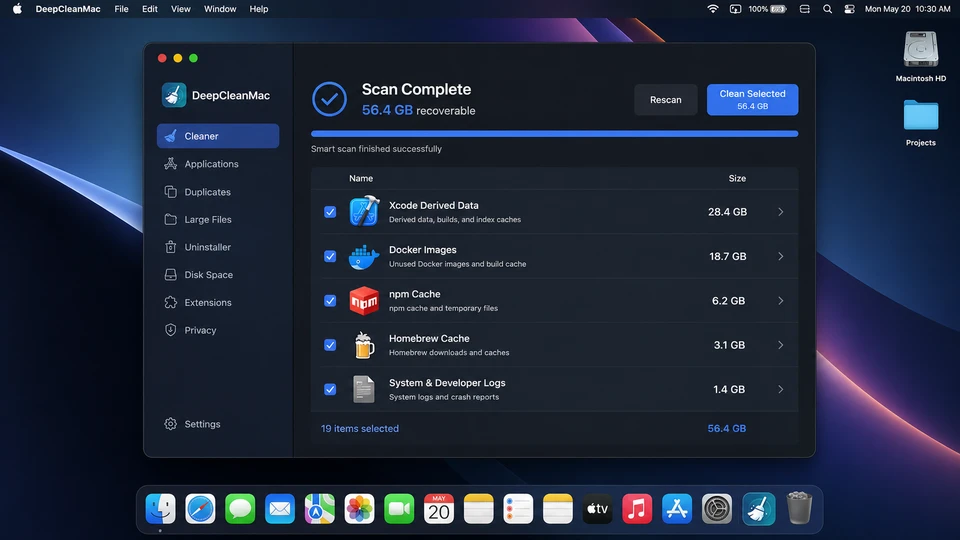The image size is (960, 540).
Task: Uncheck System & Developer Logs checkbox
Action: pyautogui.click(x=330, y=389)
